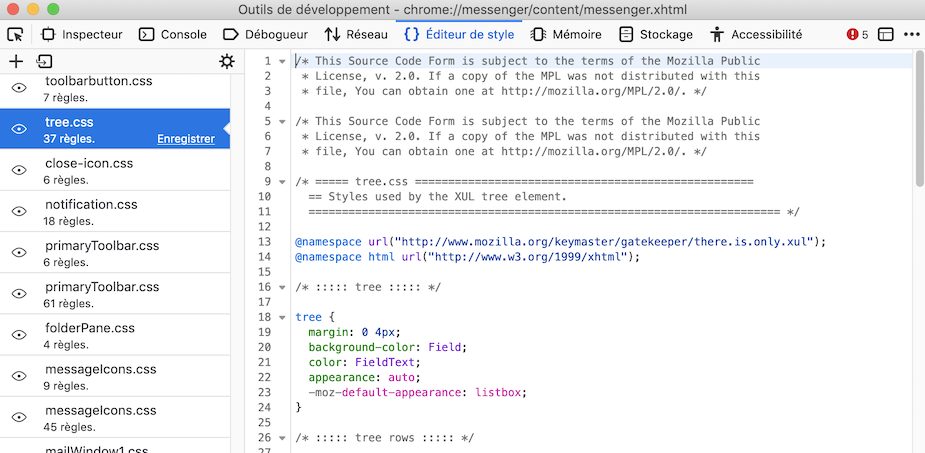Viewport: 925px width, 453px height.
Task: Click the Stockage panel icon
Action: coord(626,35)
